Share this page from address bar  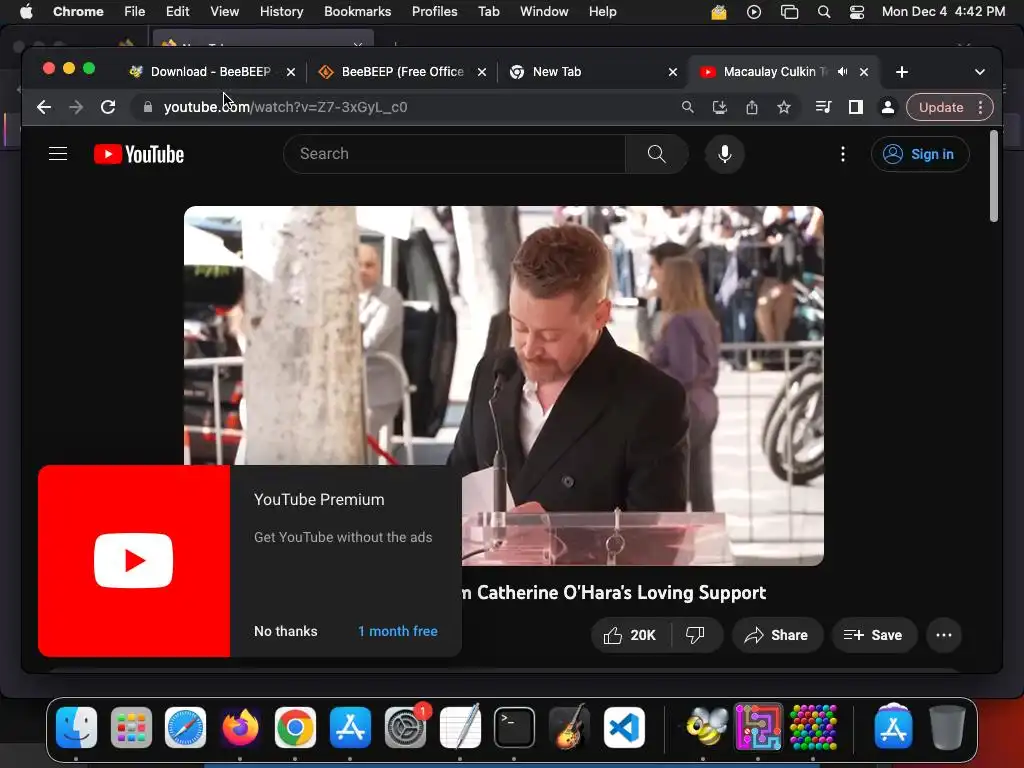[x=752, y=107]
